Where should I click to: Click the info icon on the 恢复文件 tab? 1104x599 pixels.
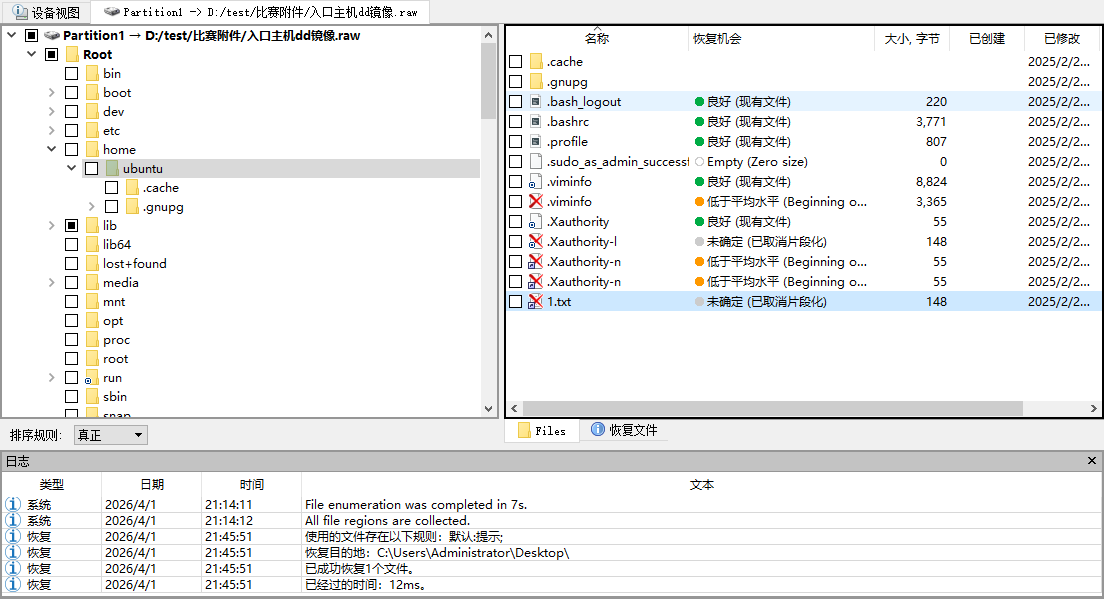pyautogui.click(x=598, y=430)
